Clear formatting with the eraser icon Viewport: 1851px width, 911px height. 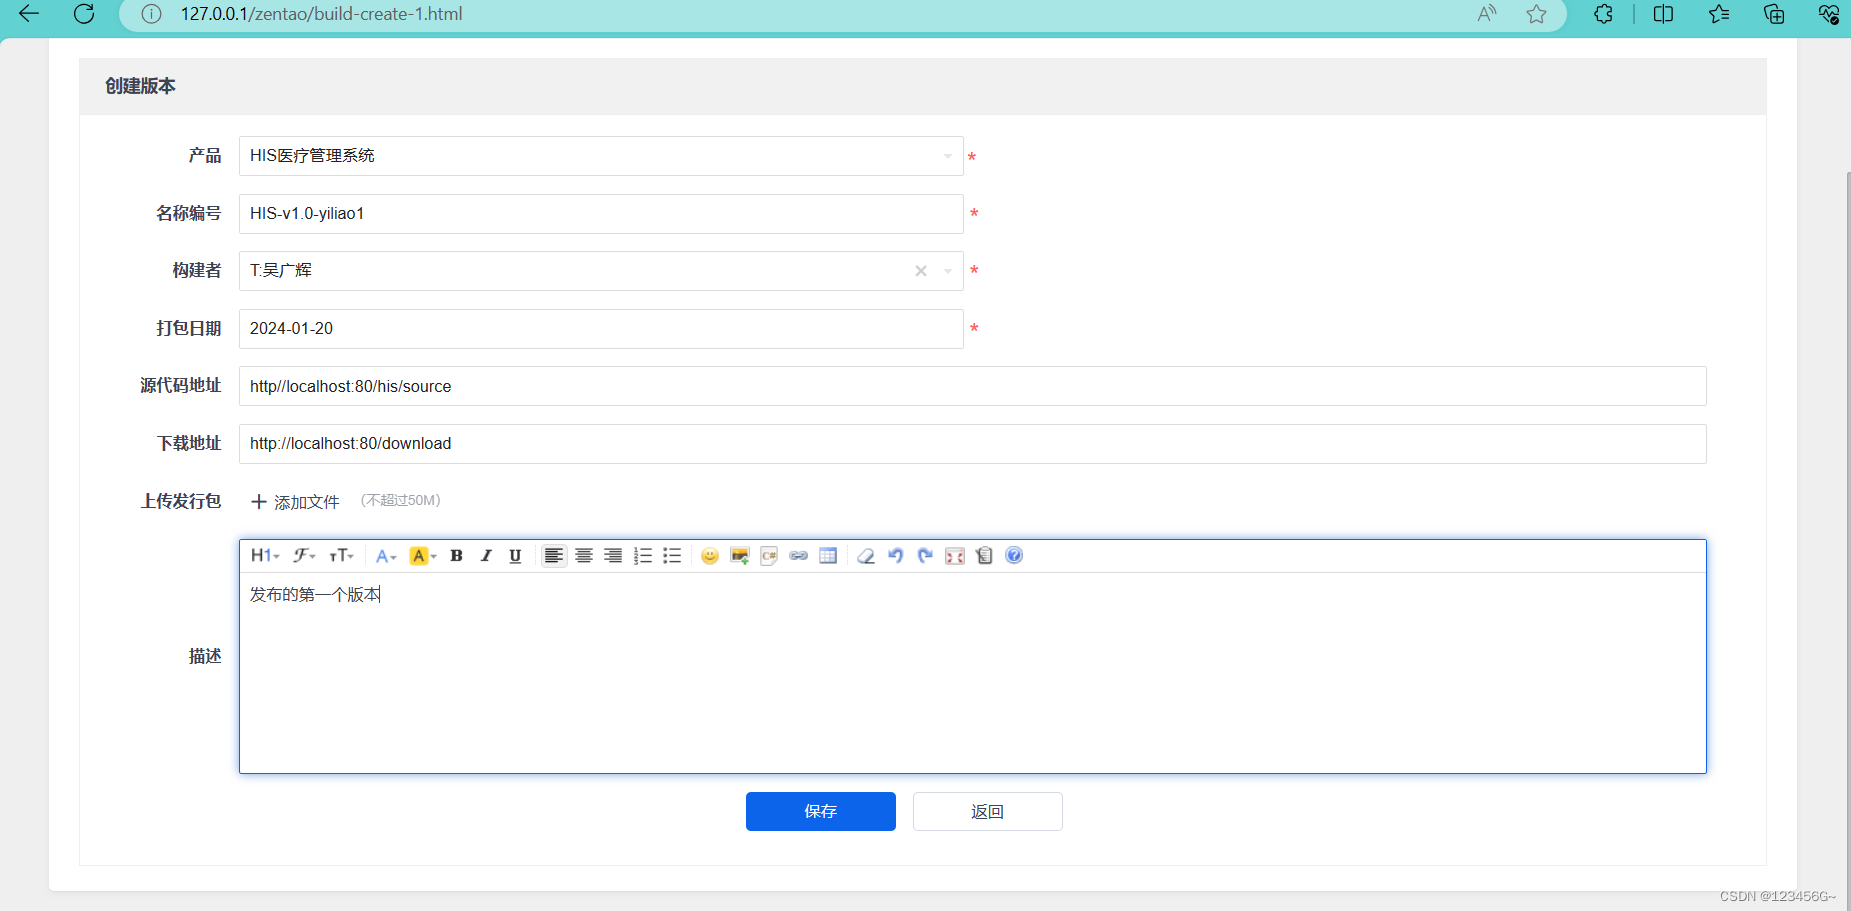tap(866, 556)
